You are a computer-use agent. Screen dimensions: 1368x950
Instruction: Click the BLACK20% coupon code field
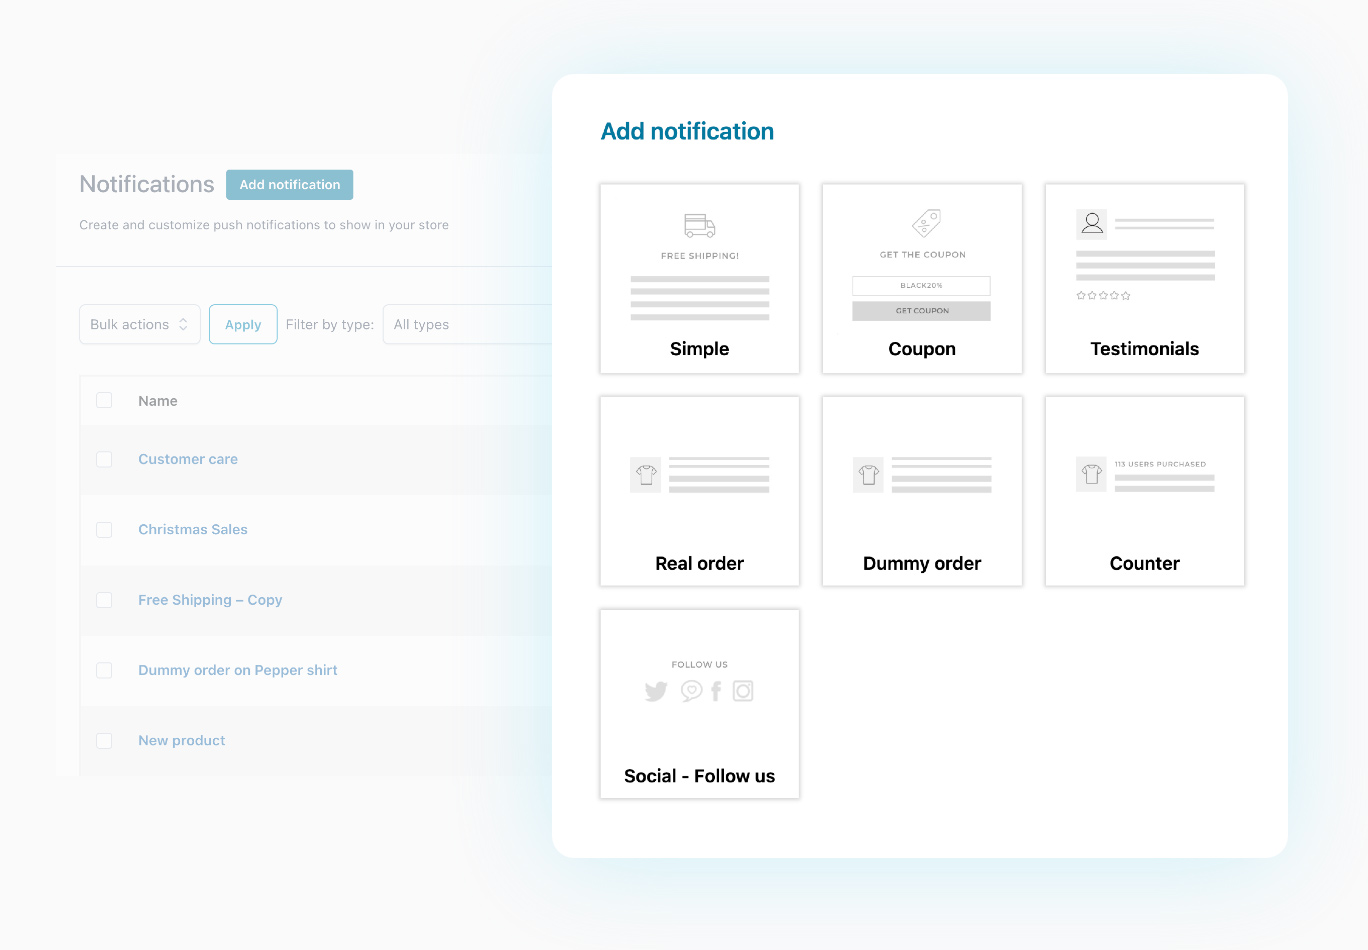pyautogui.click(x=921, y=286)
